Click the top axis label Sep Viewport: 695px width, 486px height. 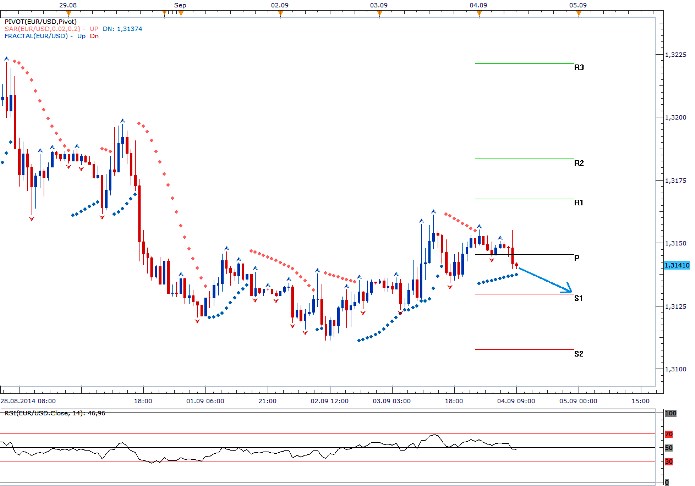tap(180, 5)
